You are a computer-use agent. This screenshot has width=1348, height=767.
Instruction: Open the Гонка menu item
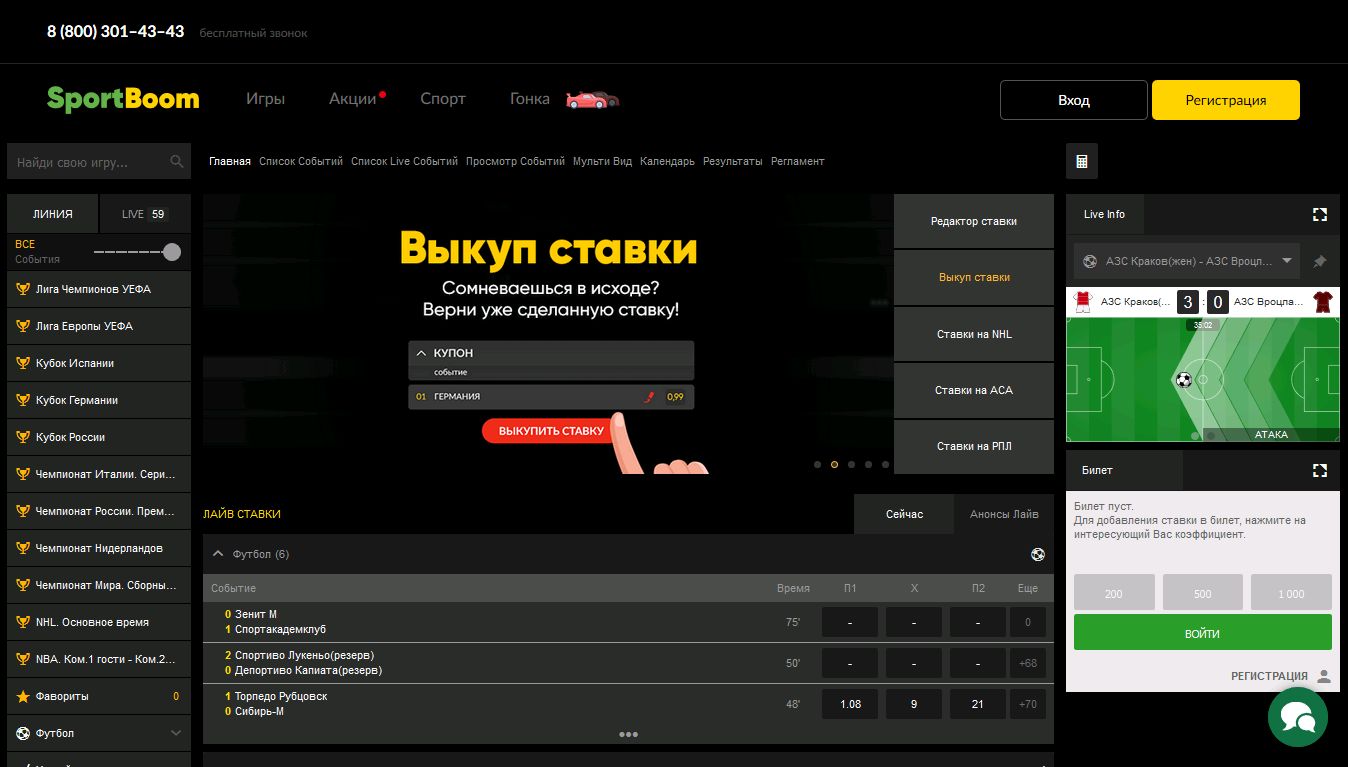click(x=530, y=99)
